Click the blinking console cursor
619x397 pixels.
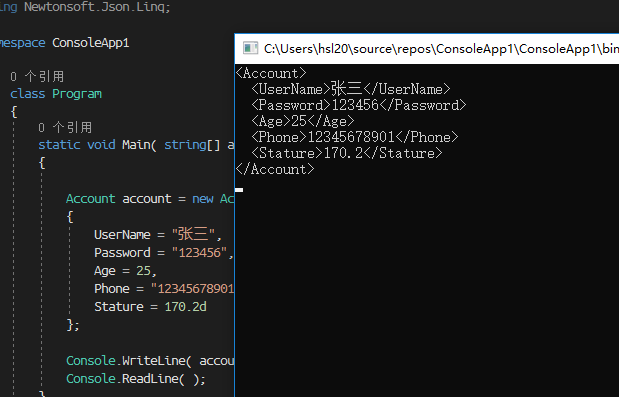[239, 190]
